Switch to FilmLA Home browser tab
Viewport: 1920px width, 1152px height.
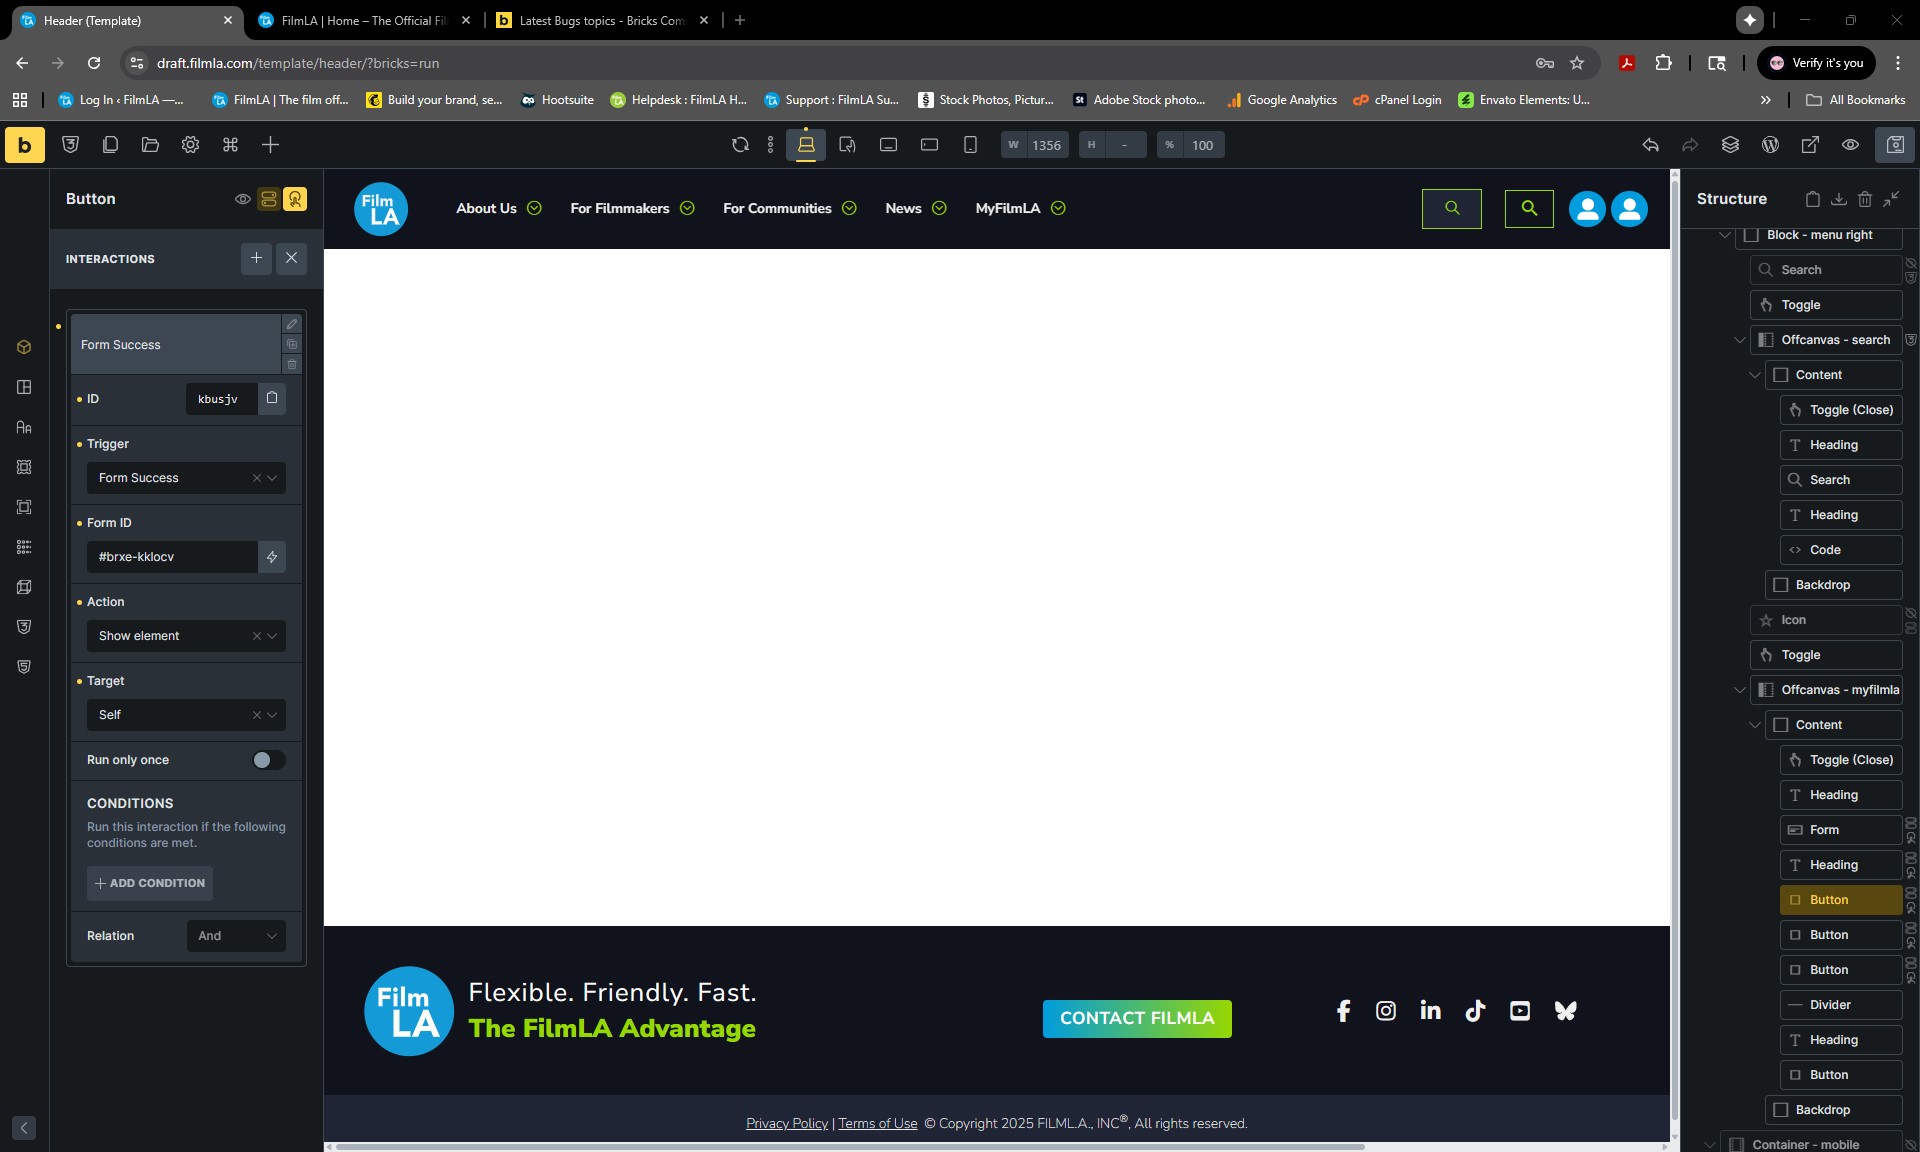362,20
